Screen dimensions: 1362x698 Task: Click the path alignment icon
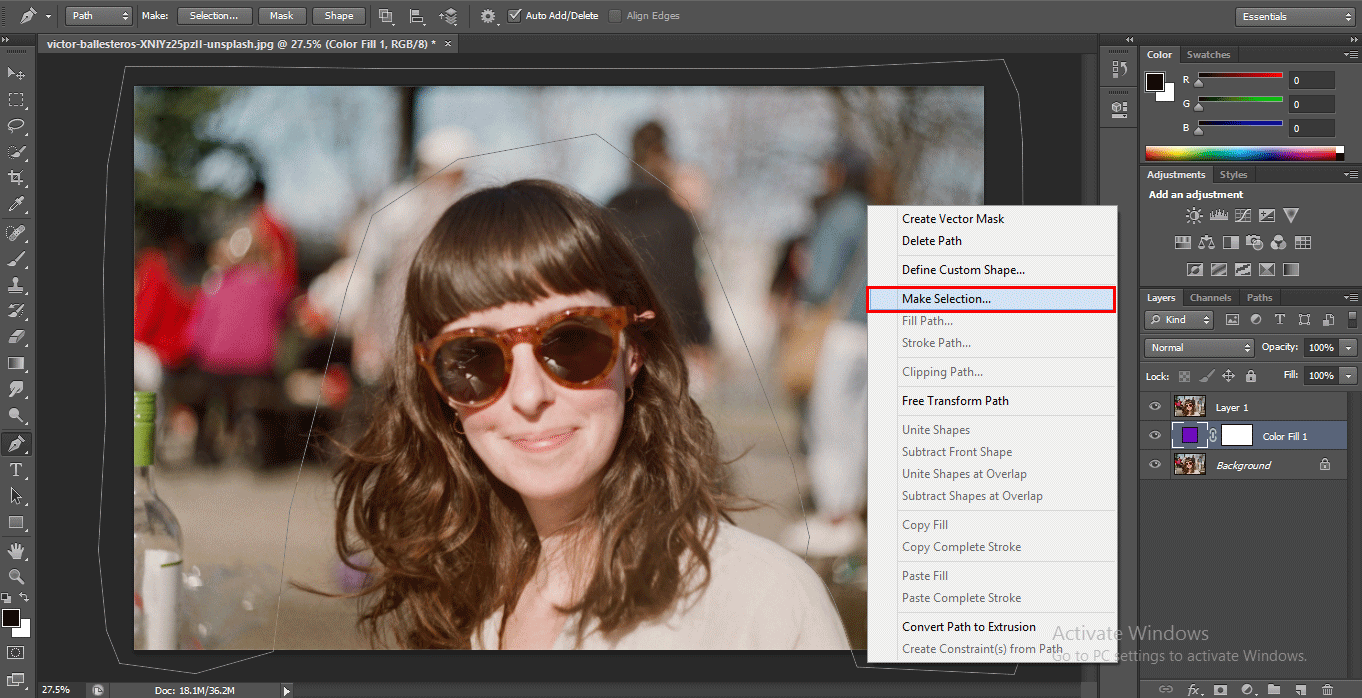coord(416,16)
